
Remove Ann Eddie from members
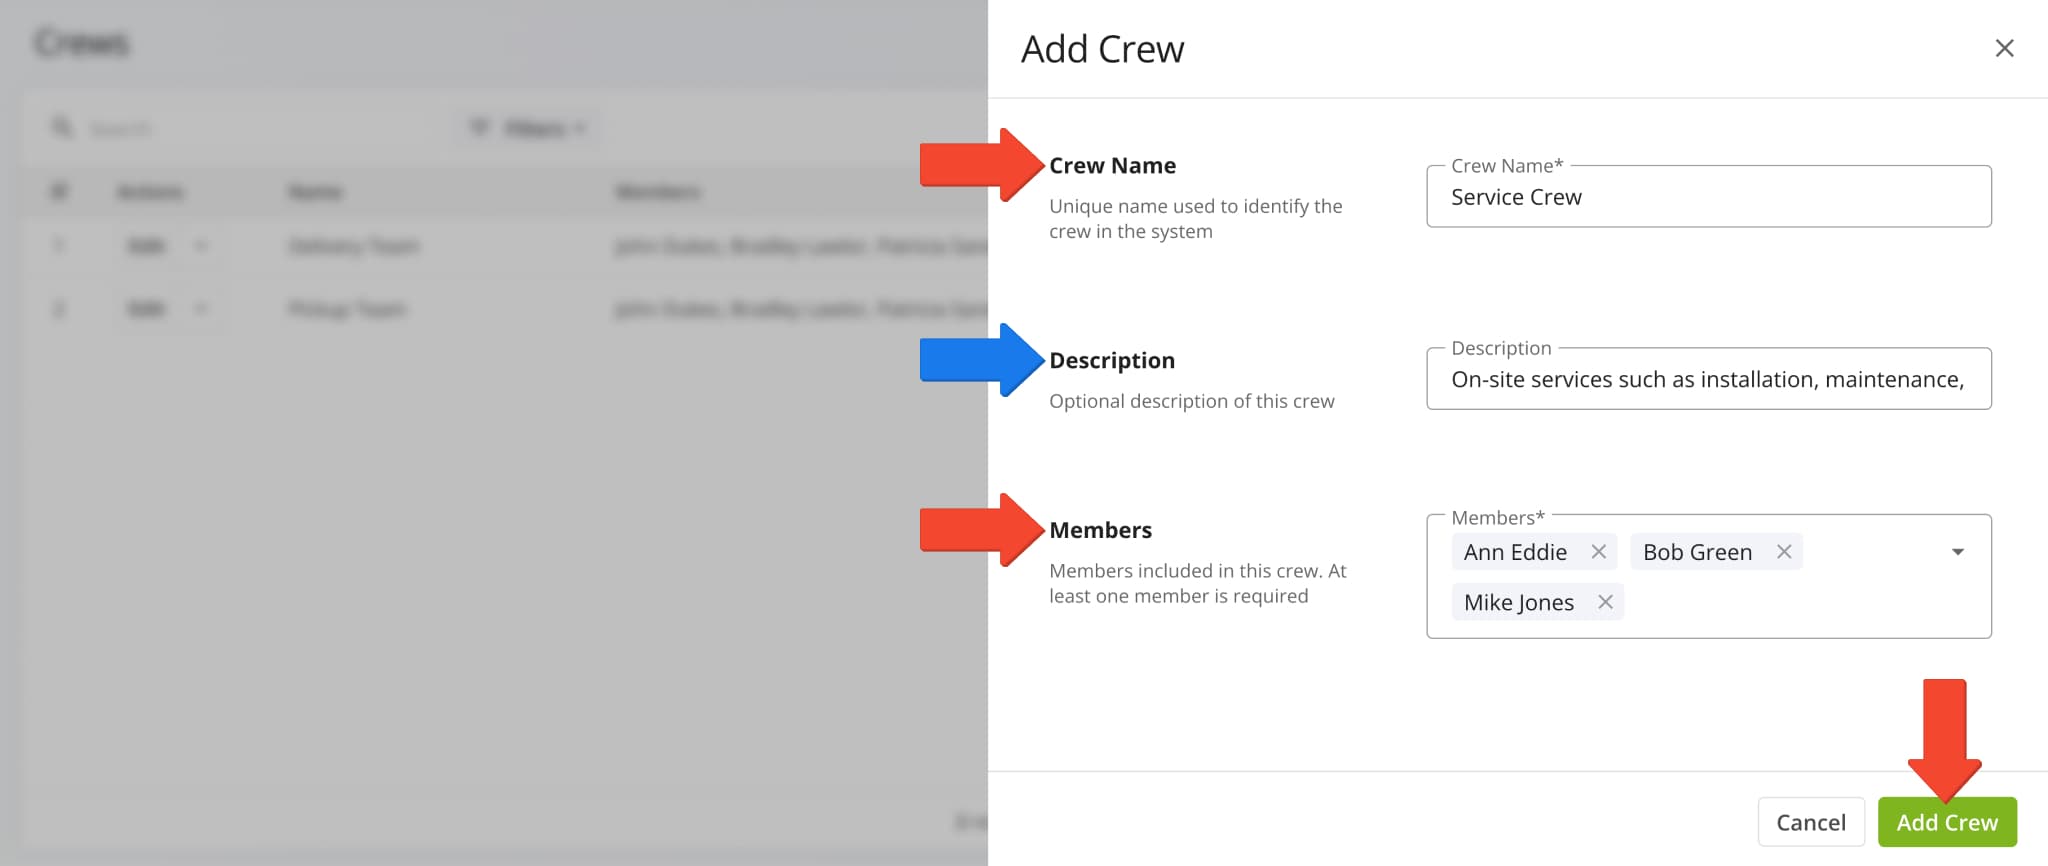click(x=1598, y=552)
